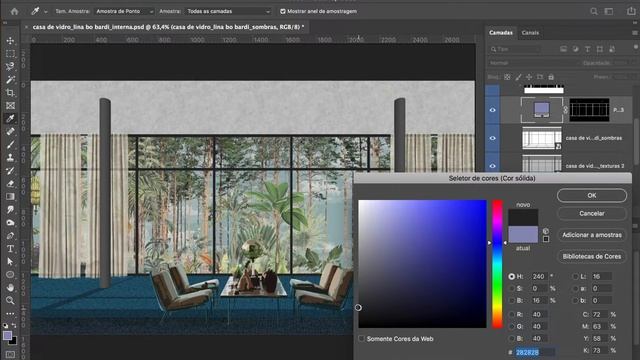Select the Ellipse shape tool

tap(10, 274)
